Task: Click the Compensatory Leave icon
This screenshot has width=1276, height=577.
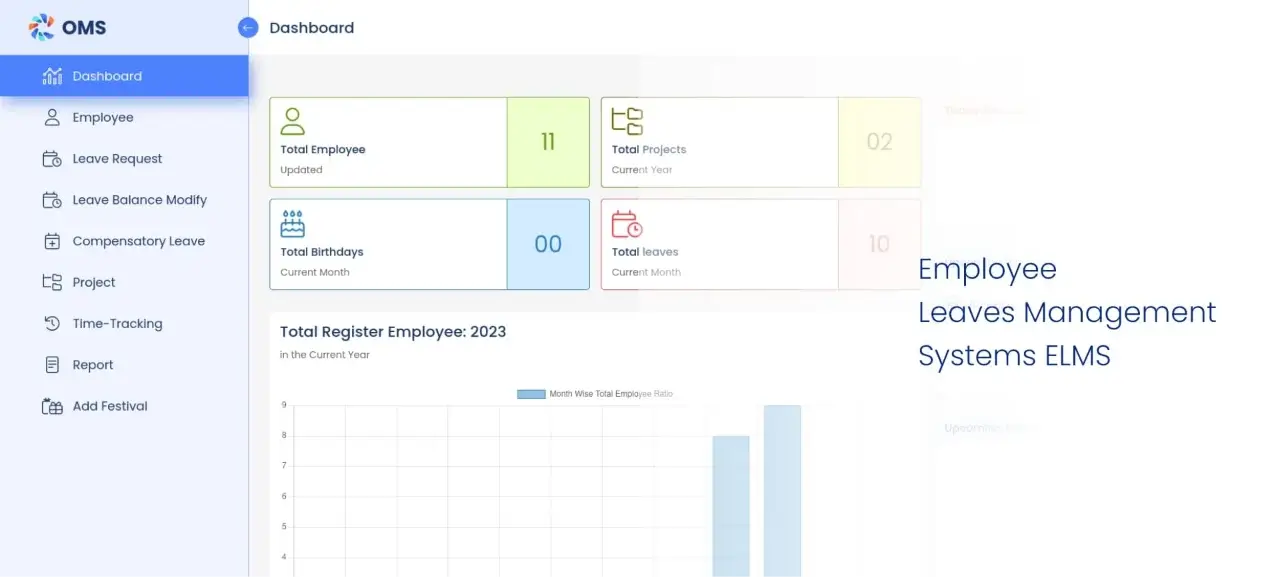Action: point(51,241)
